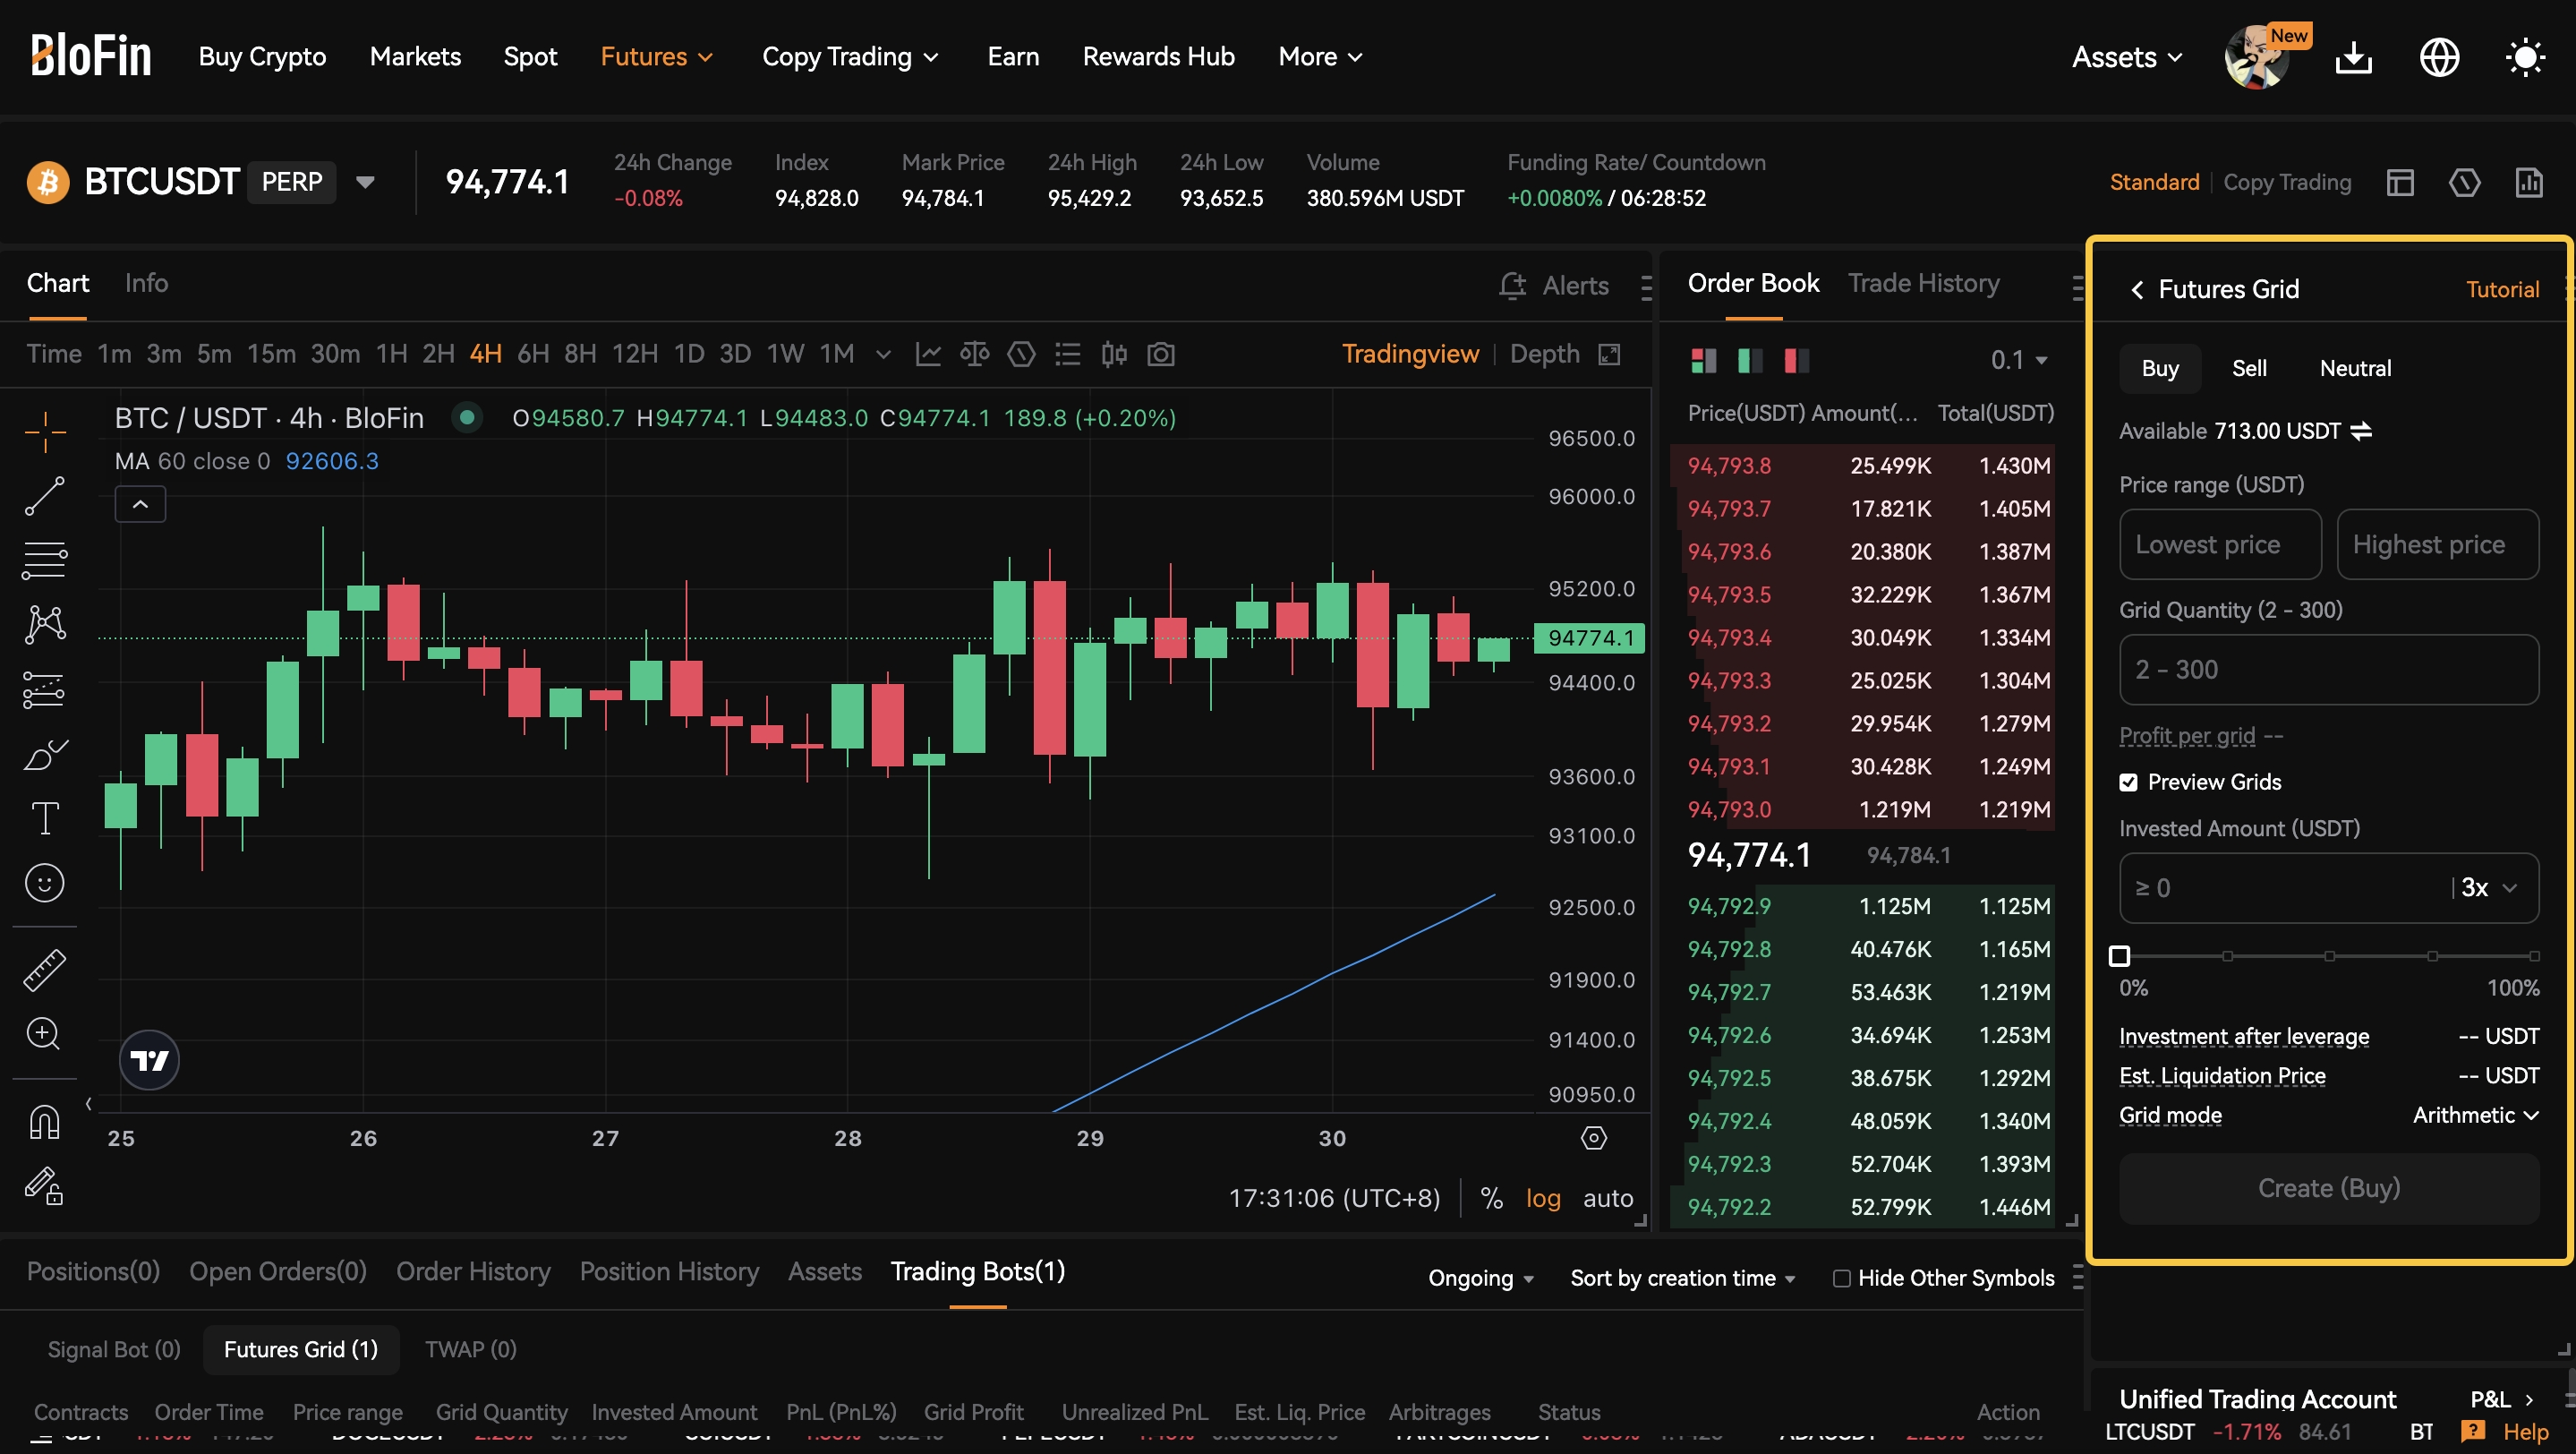Toggle auto scale on chart

(x=1608, y=1198)
